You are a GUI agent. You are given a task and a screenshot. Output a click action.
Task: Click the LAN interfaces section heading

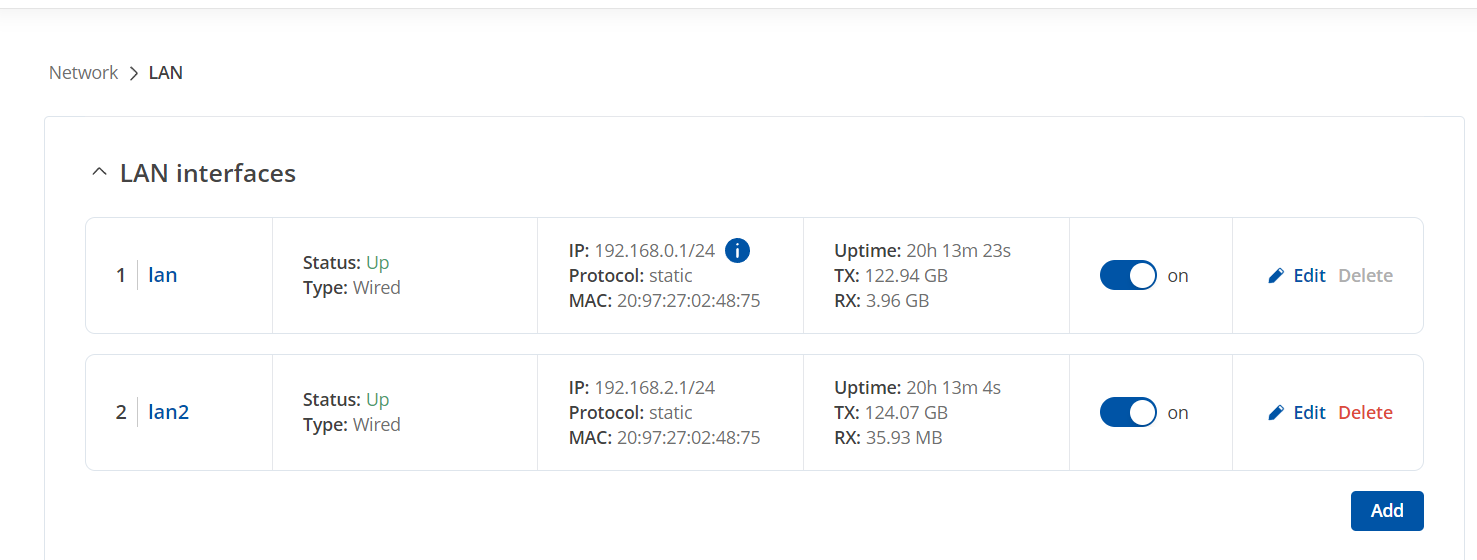tap(208, 173)
